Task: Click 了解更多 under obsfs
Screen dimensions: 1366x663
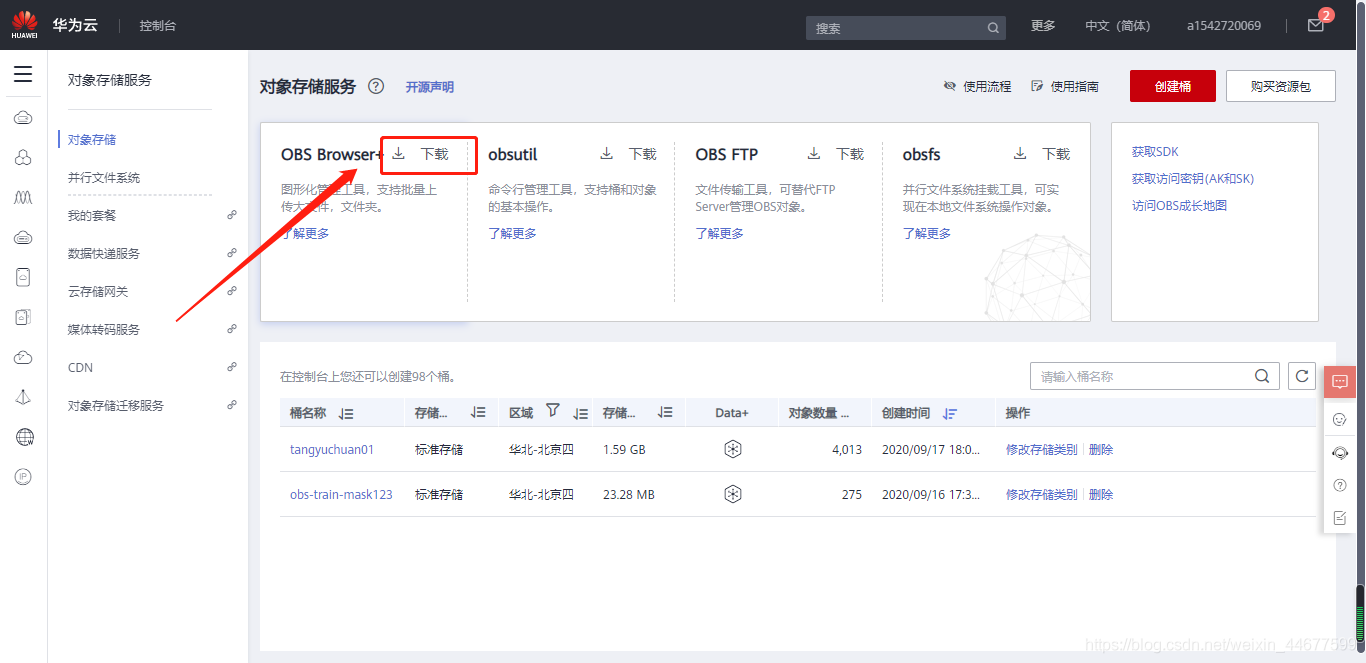Action: pos(927,233)
